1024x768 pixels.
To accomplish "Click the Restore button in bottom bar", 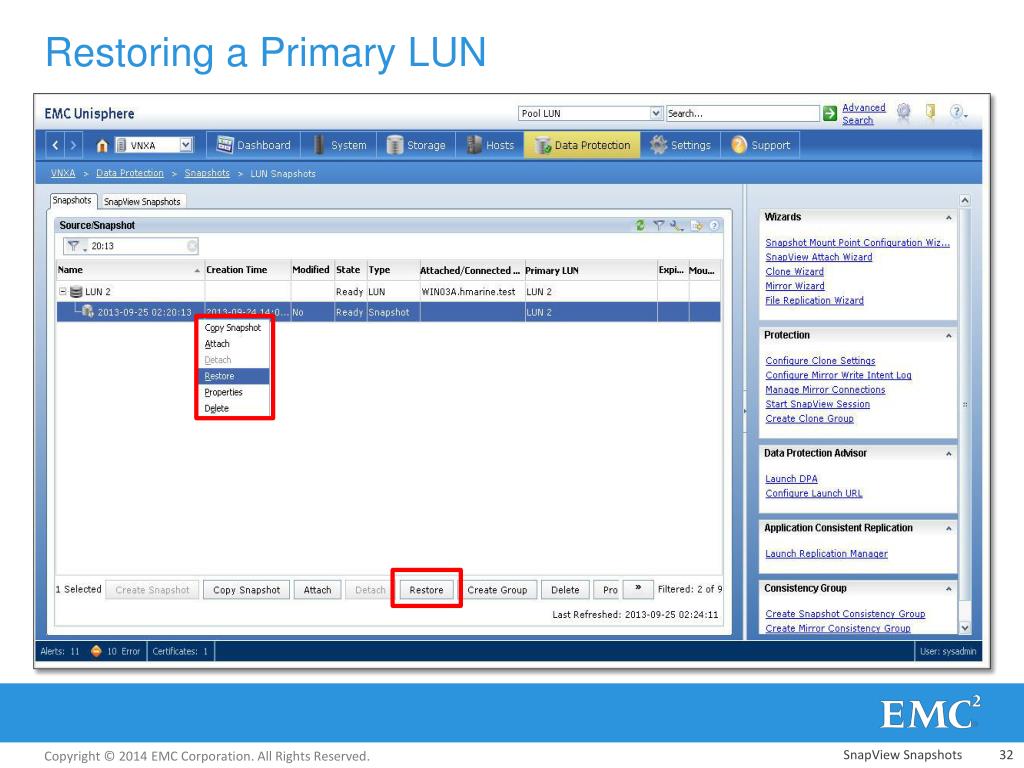I will point(426,590).
